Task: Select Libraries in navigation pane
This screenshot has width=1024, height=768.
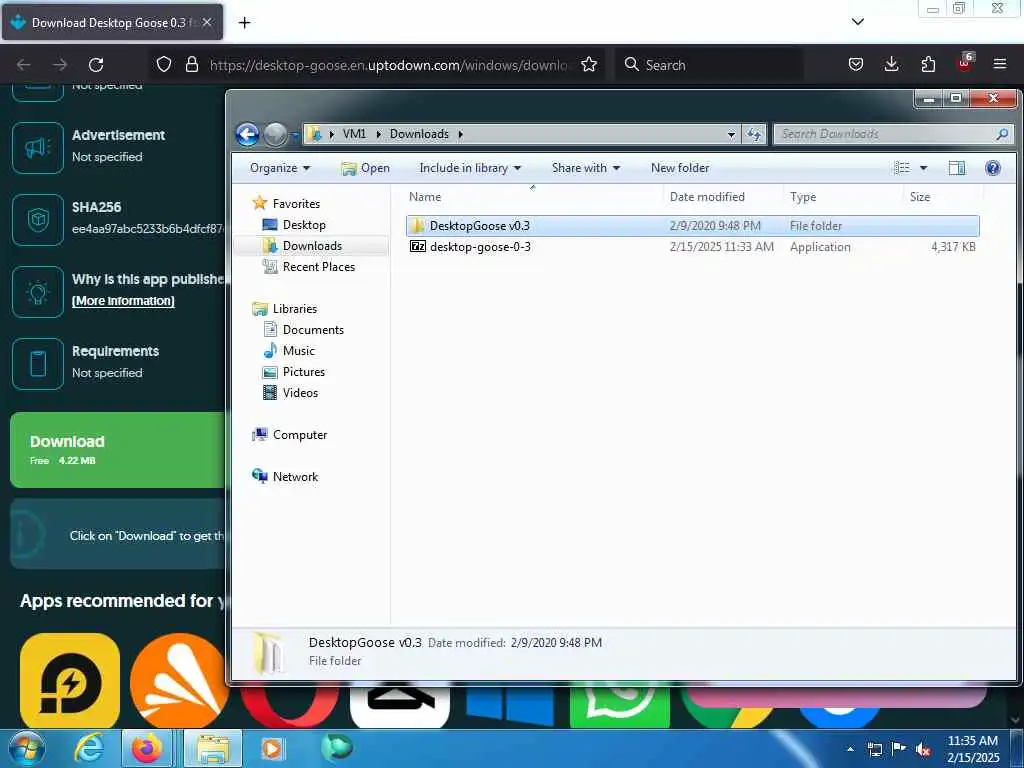Action: coord(295,309)
